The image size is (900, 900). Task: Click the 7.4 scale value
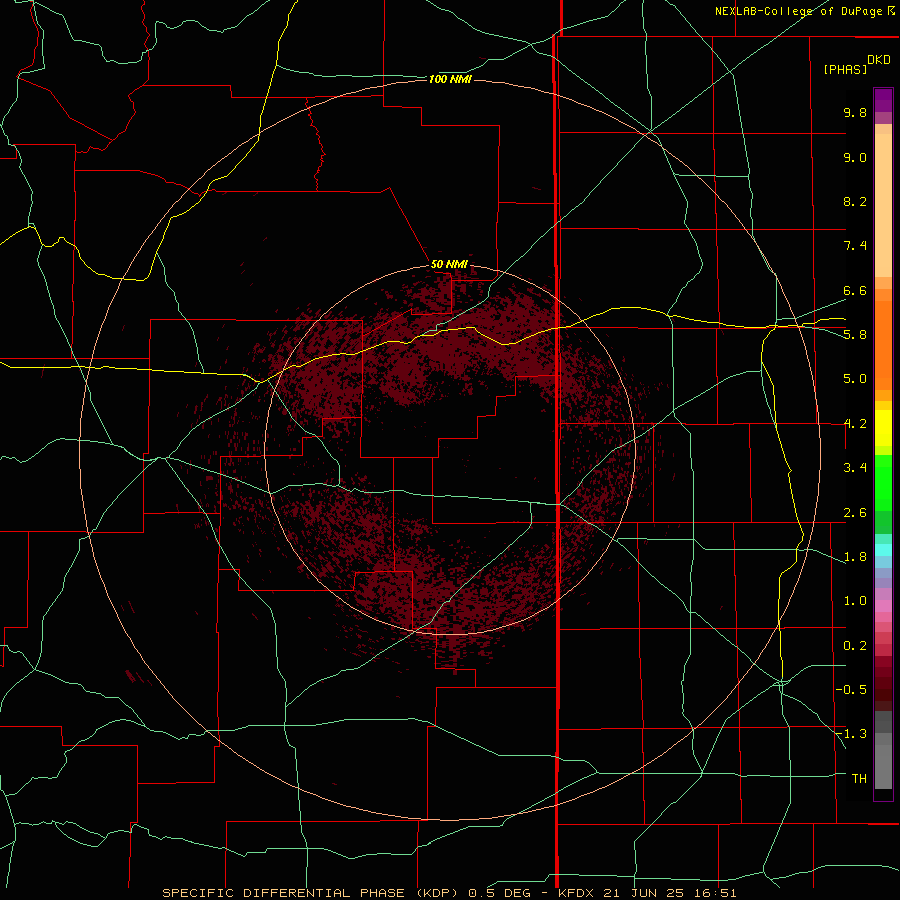click(x=855, y=246)
